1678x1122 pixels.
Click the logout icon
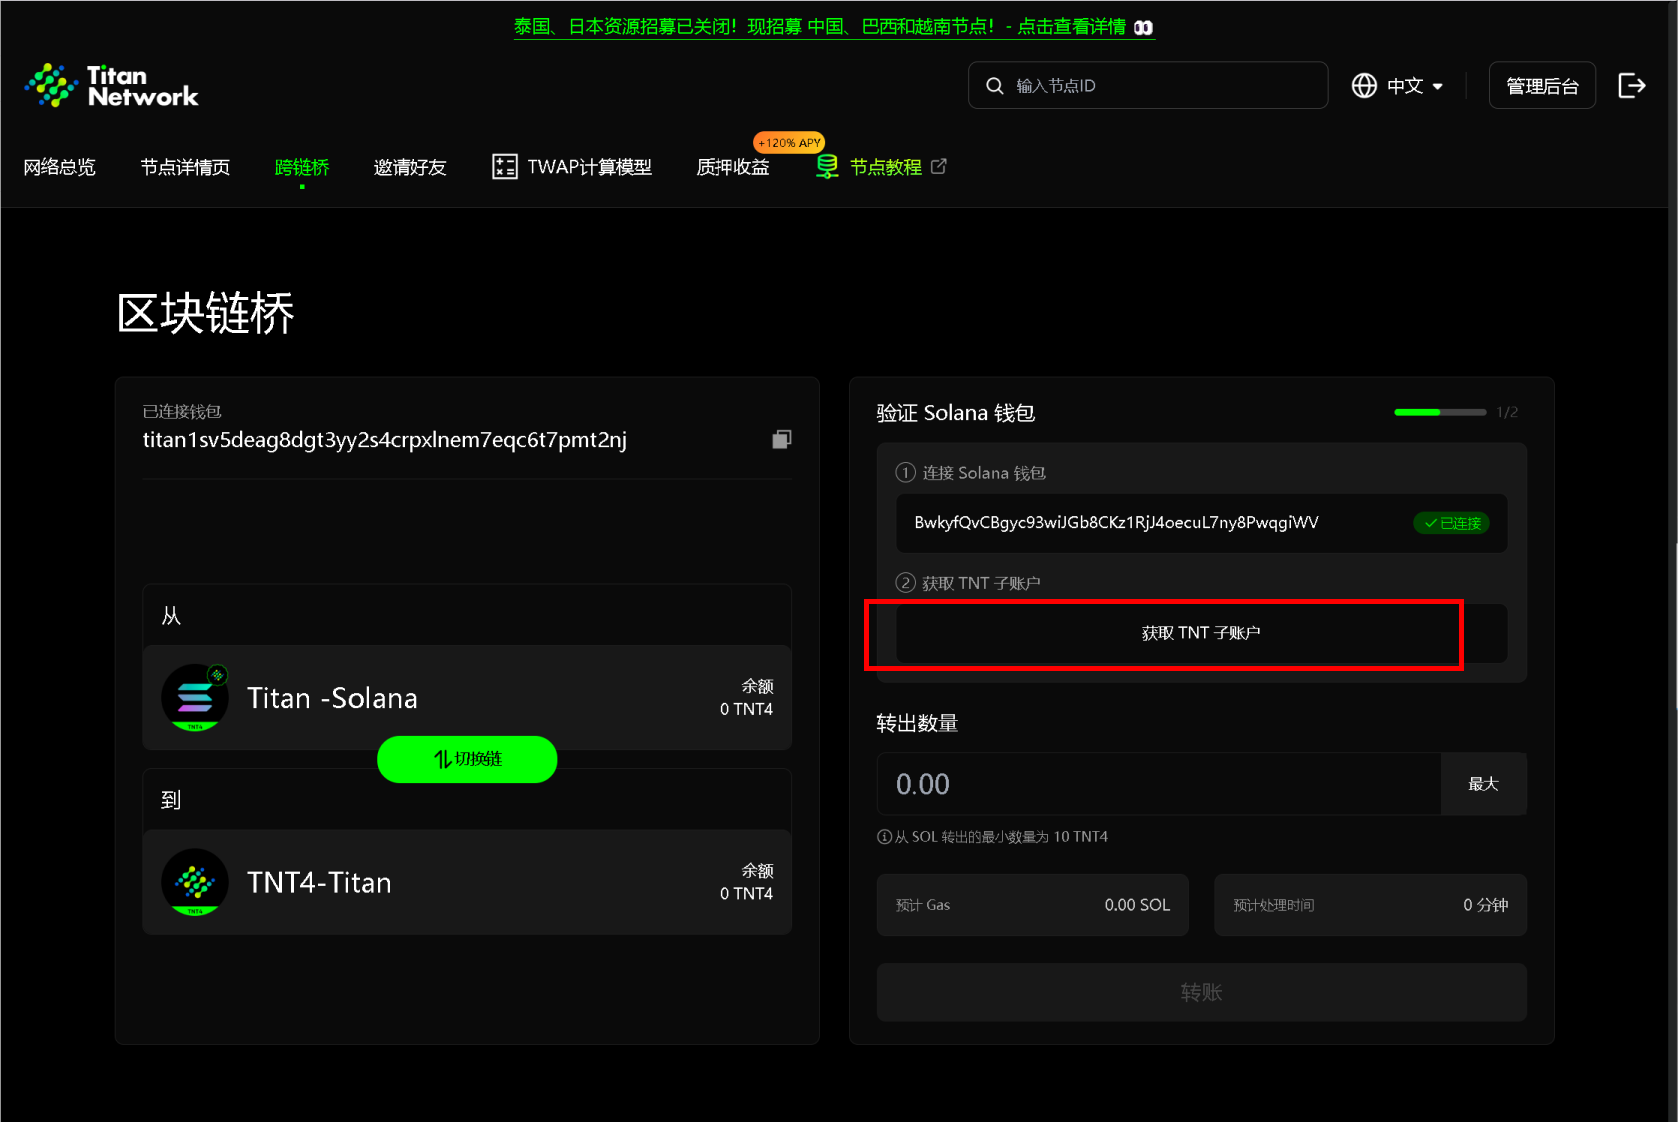(x=1631, y=86)
